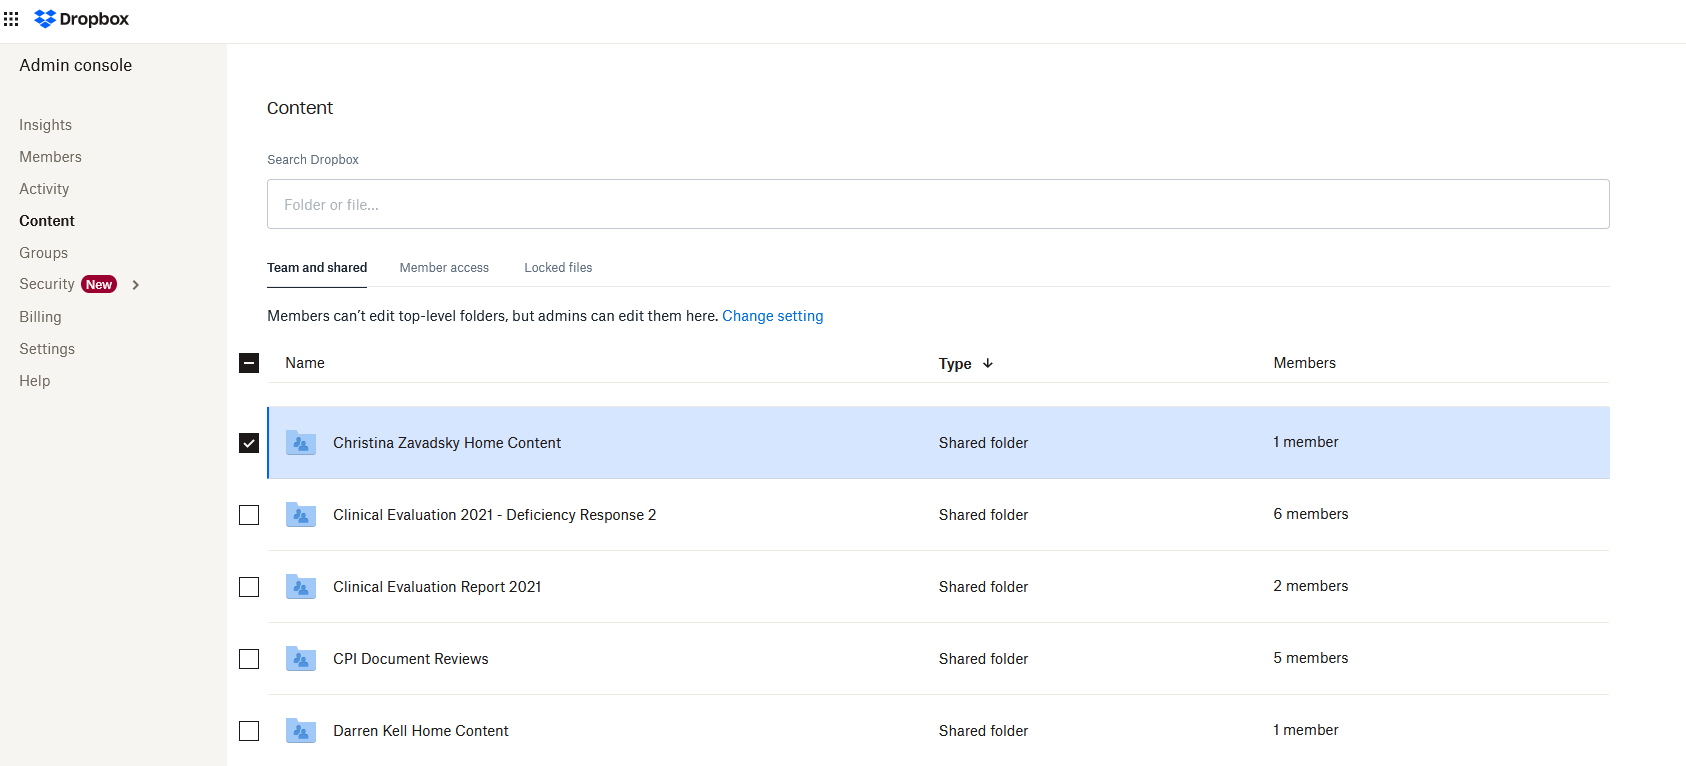This screenshot has width=1686, height=766.
Task: Click 'Shared folder' type in Clinical Evaluation Report row
Action: click(984, 587)
